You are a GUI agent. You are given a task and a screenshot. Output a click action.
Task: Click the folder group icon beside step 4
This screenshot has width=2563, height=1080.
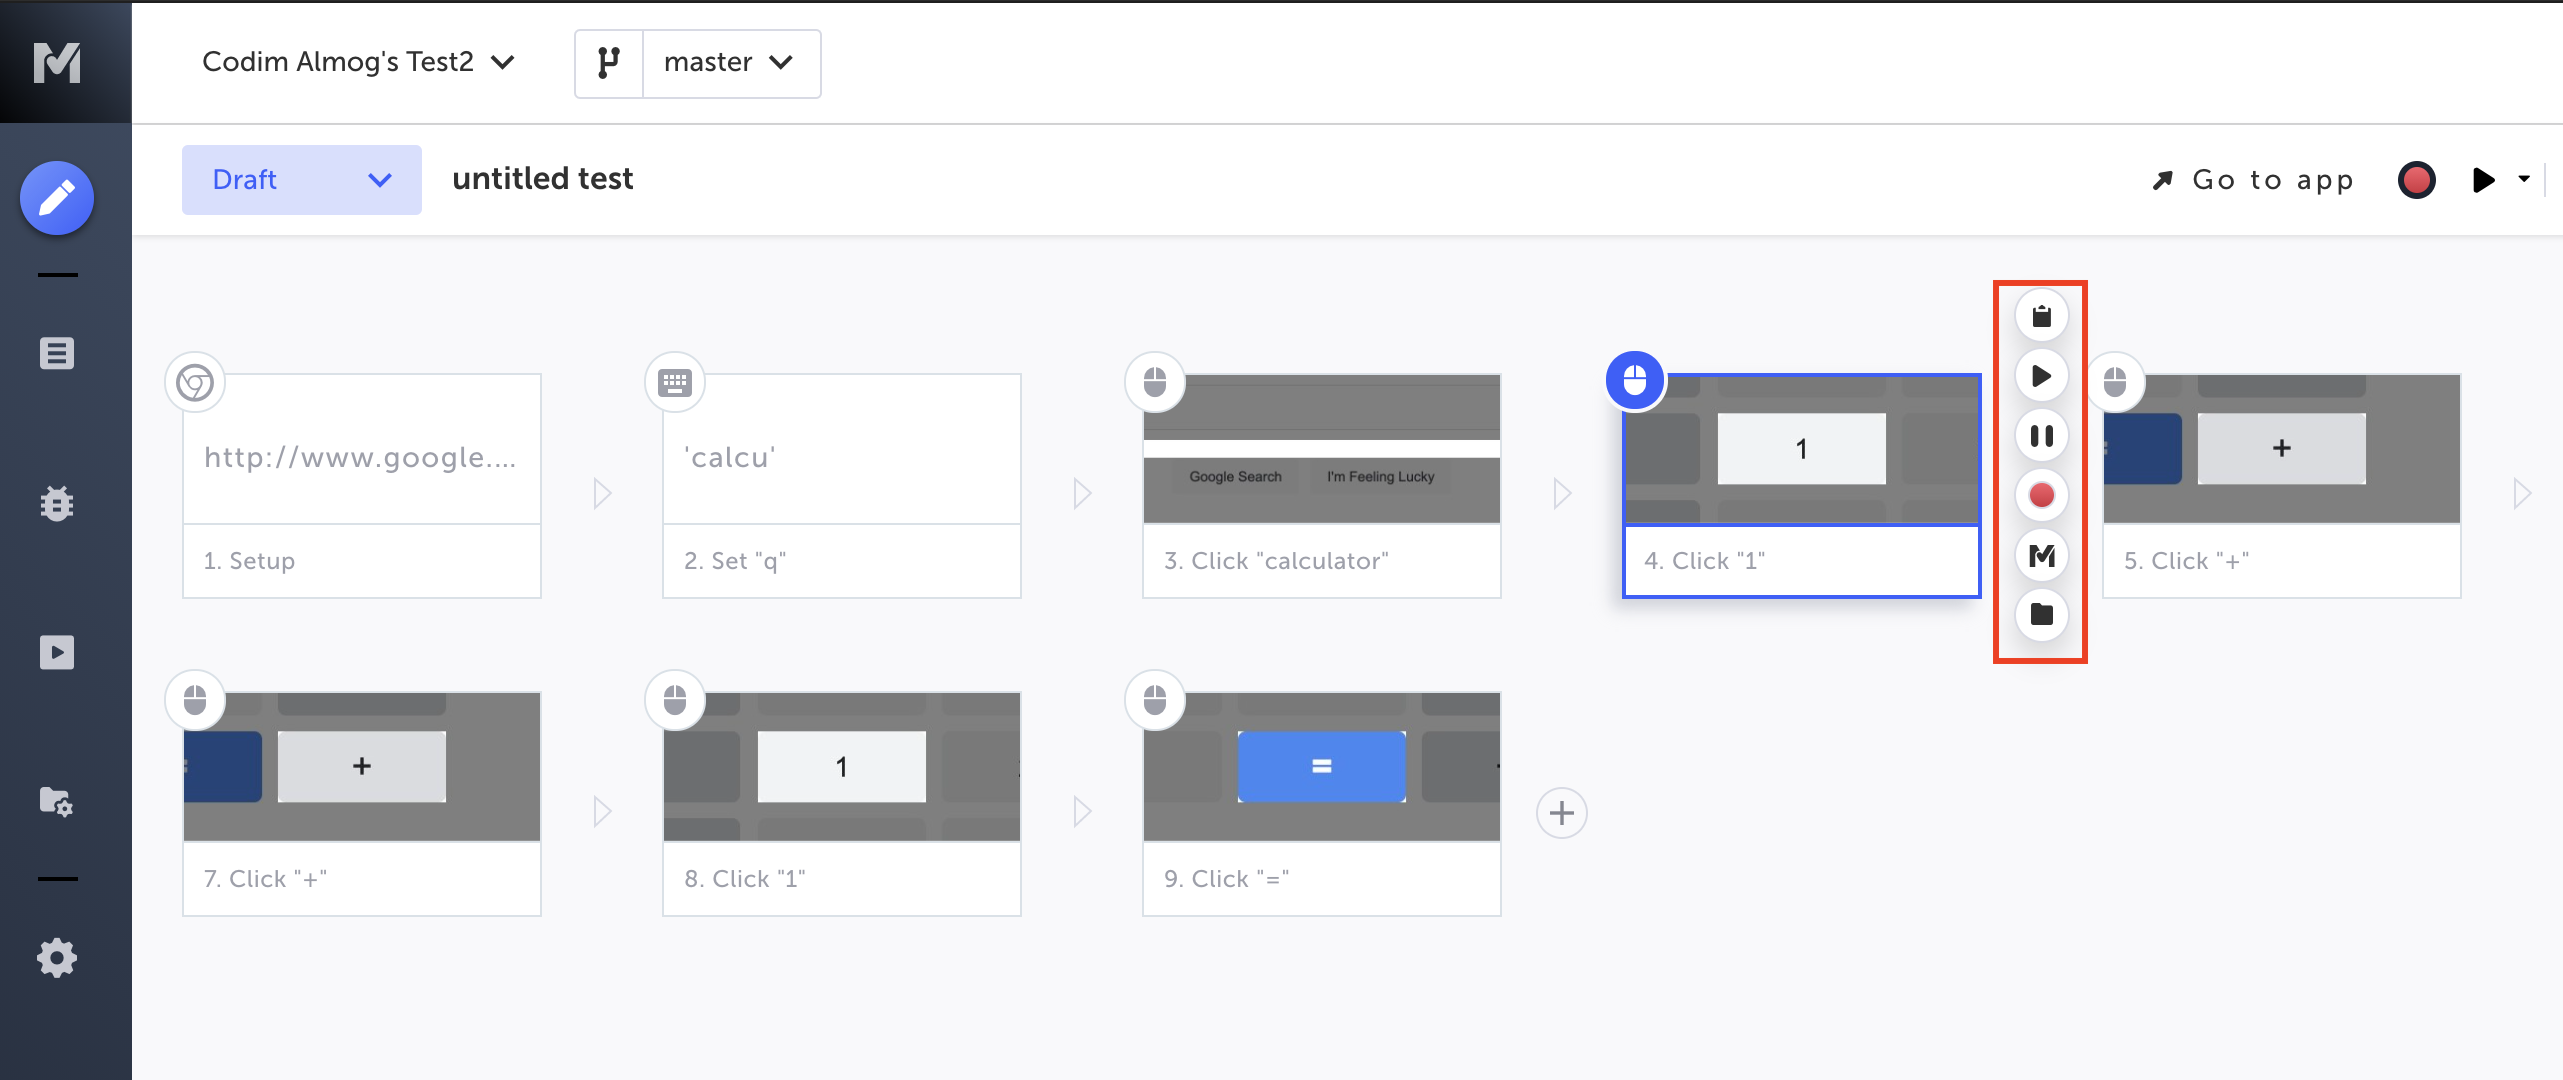(x=2041, y=614)
